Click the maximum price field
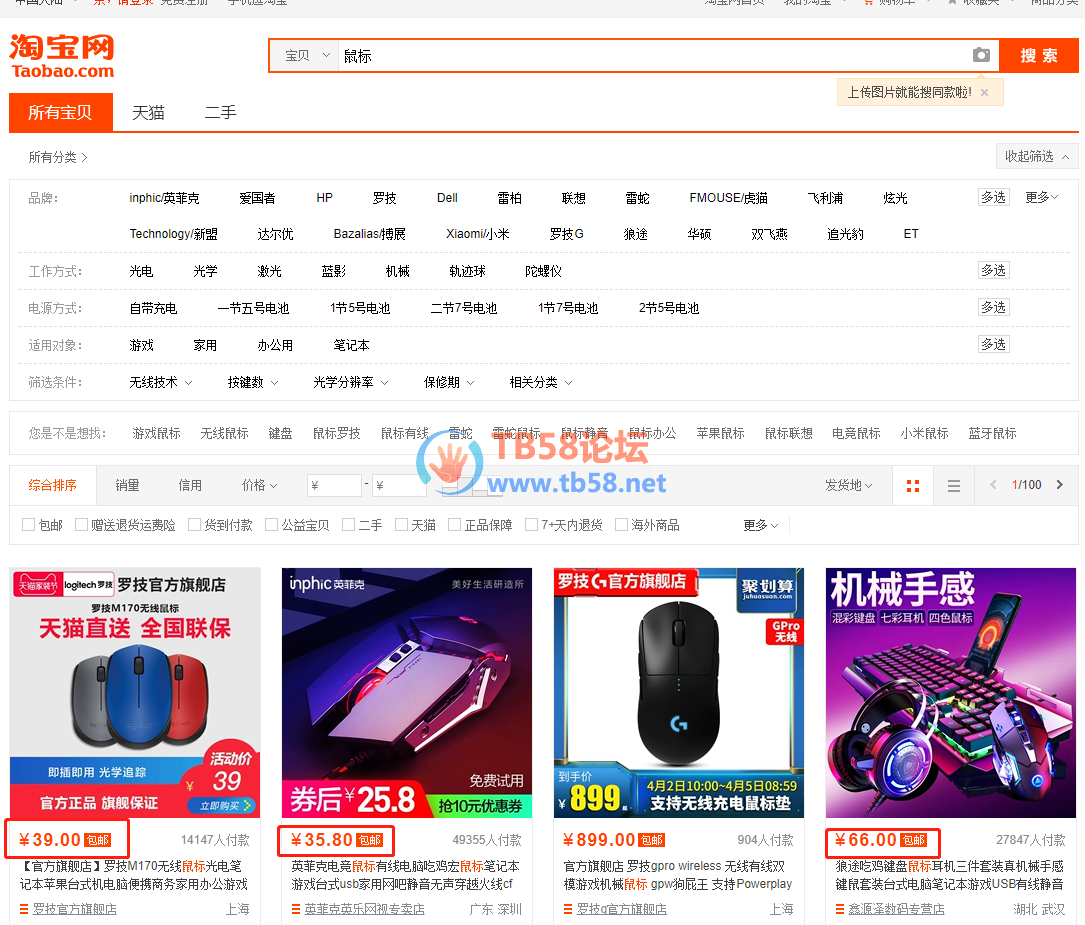The width and height of the screenshot is (1085, 925). 399,485
